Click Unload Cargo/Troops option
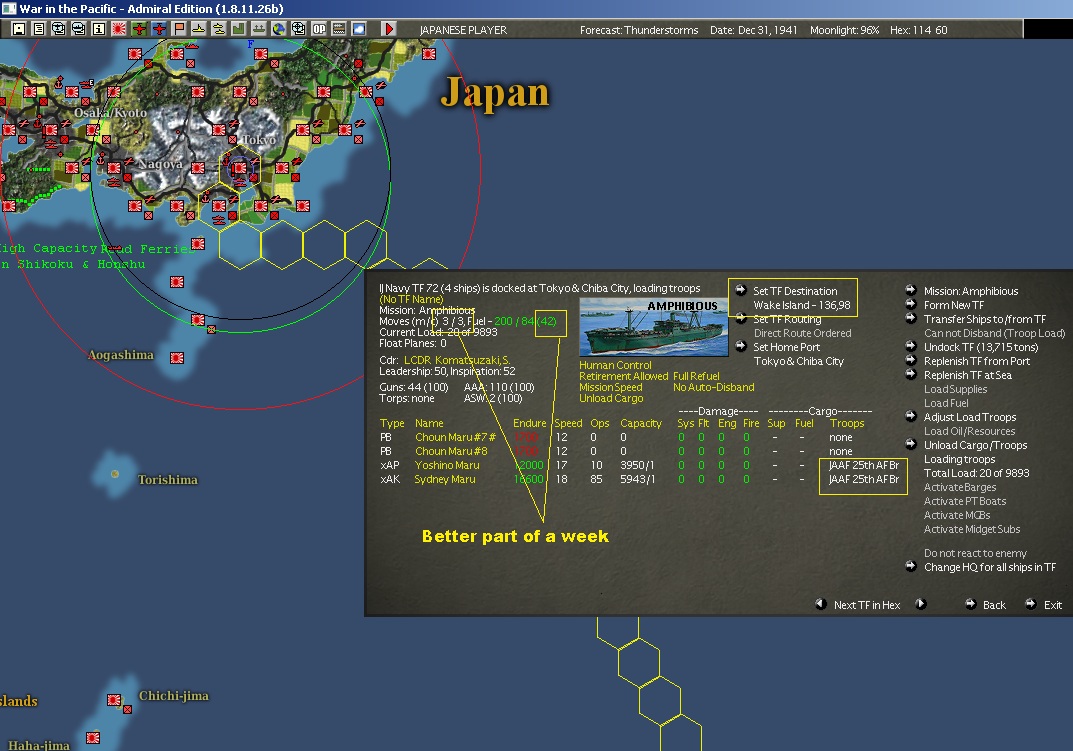Image resolution: width=1073 pixels, height=751 pixels. click(x=975, y=445)
